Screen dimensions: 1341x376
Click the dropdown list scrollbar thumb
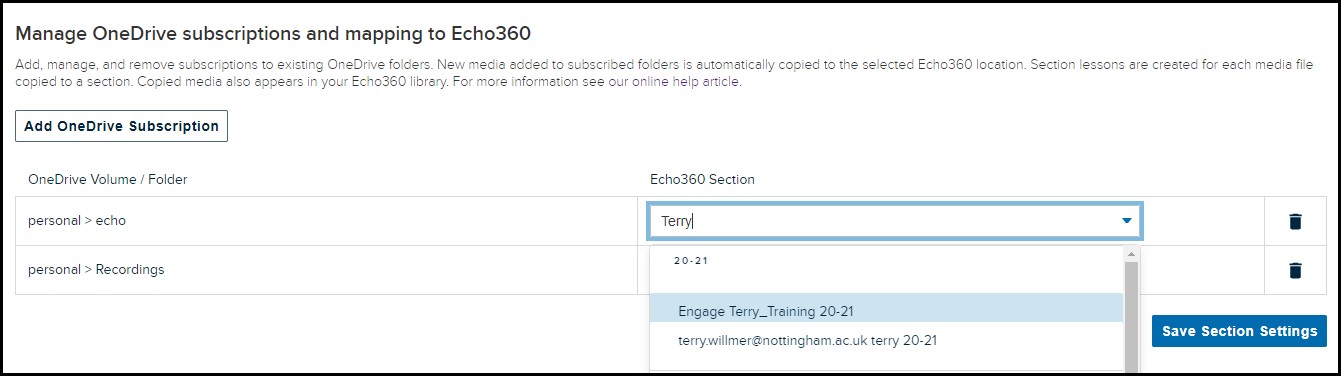[x=1132, y=315]
